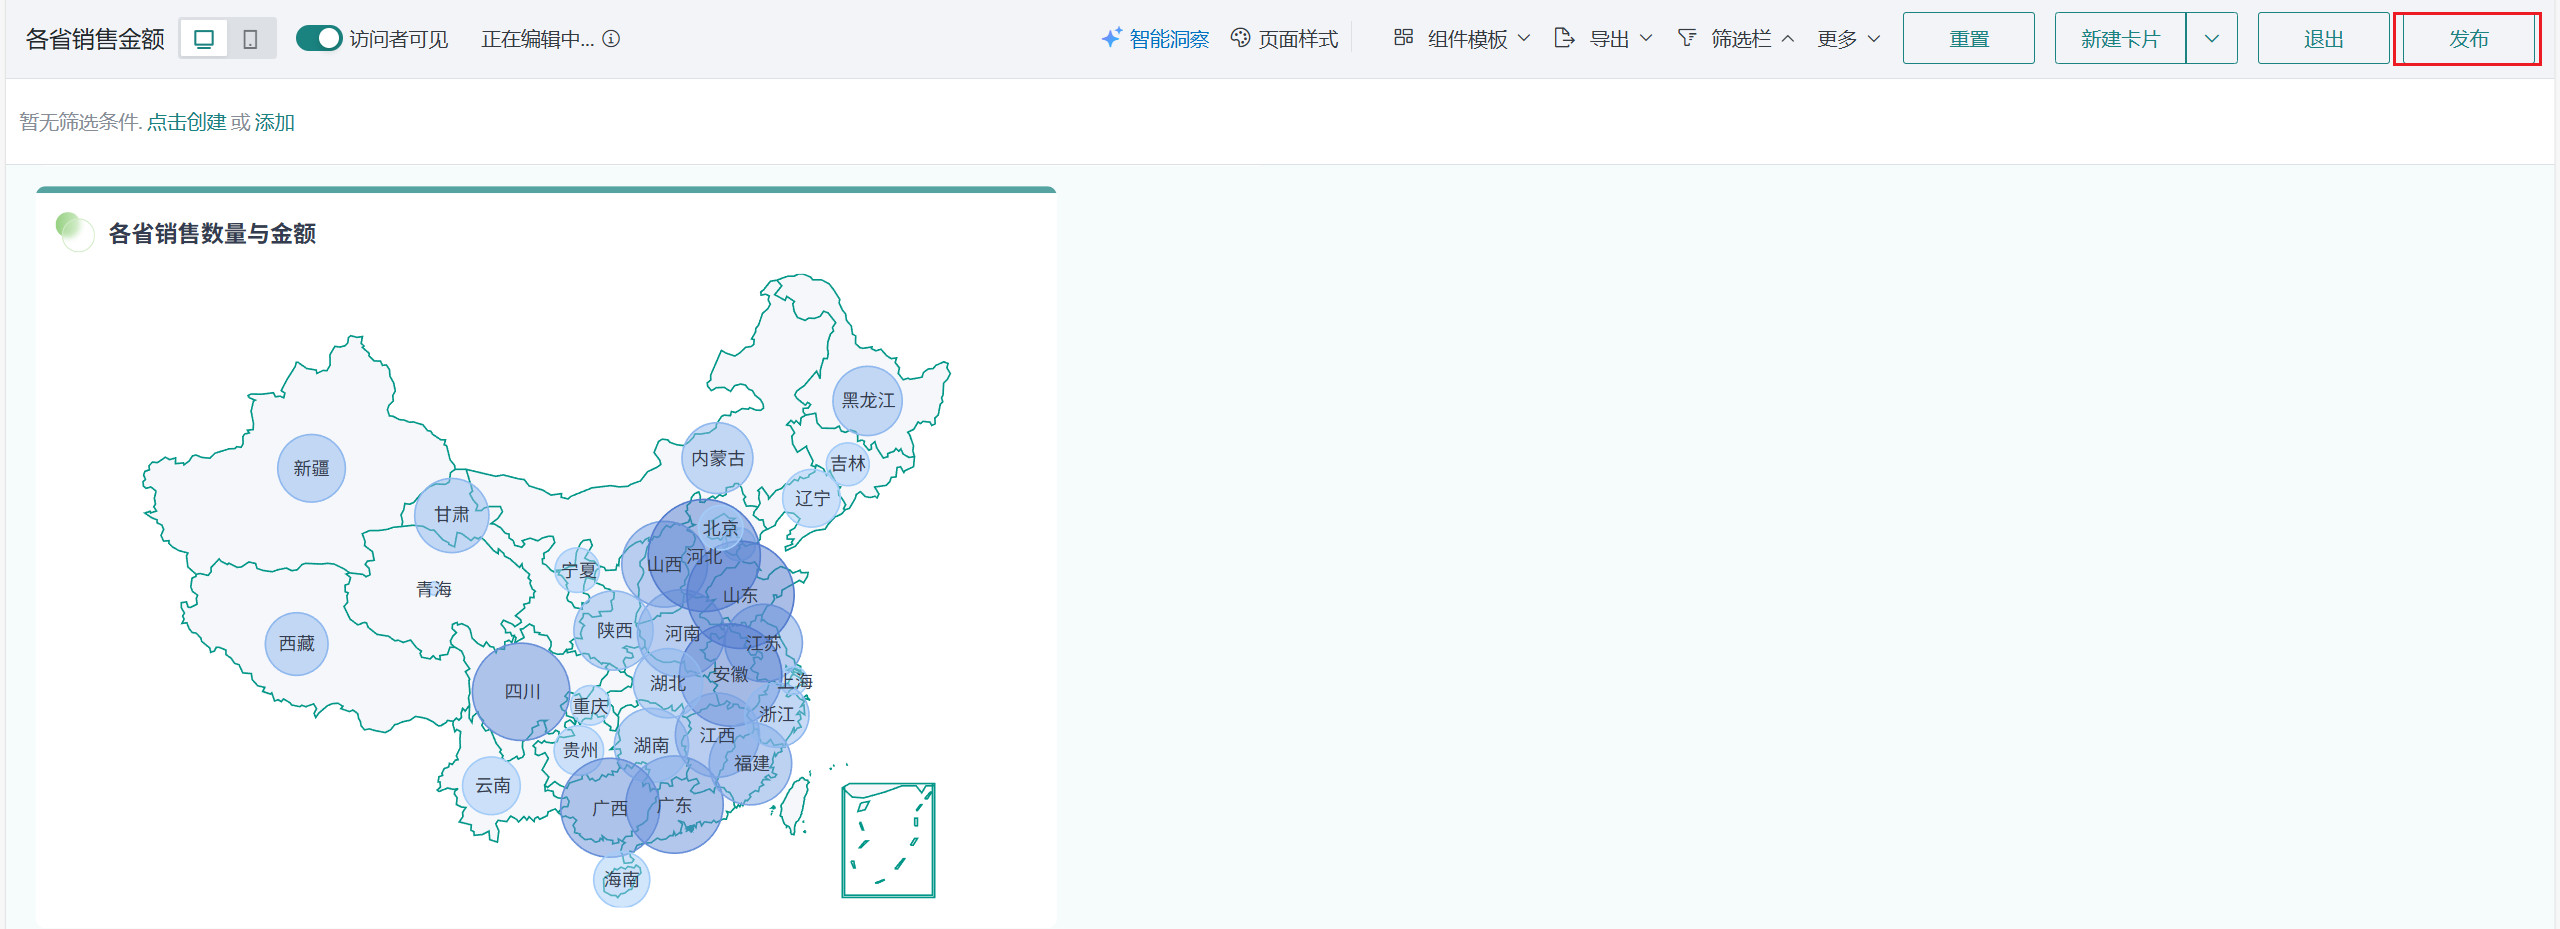Image resolution: width=2560 pixels, height=929 pixels.
Task: Collapse the 筛选栏 panel
Action: click(1788, 39)
